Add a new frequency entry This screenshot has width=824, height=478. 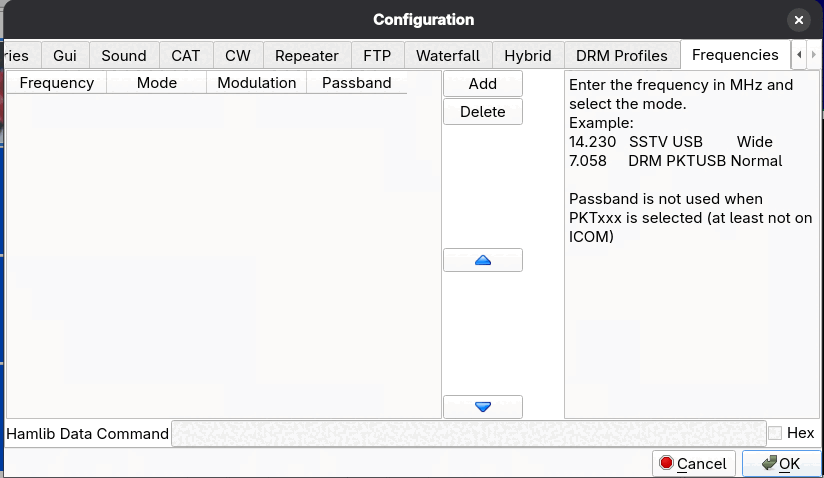point(482,84)
